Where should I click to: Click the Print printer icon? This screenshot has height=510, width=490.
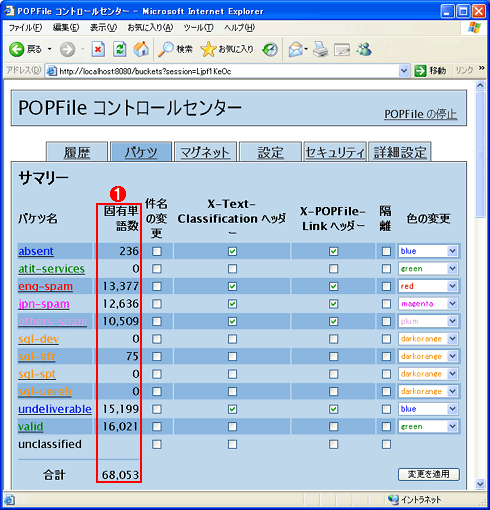pos(320,49)
